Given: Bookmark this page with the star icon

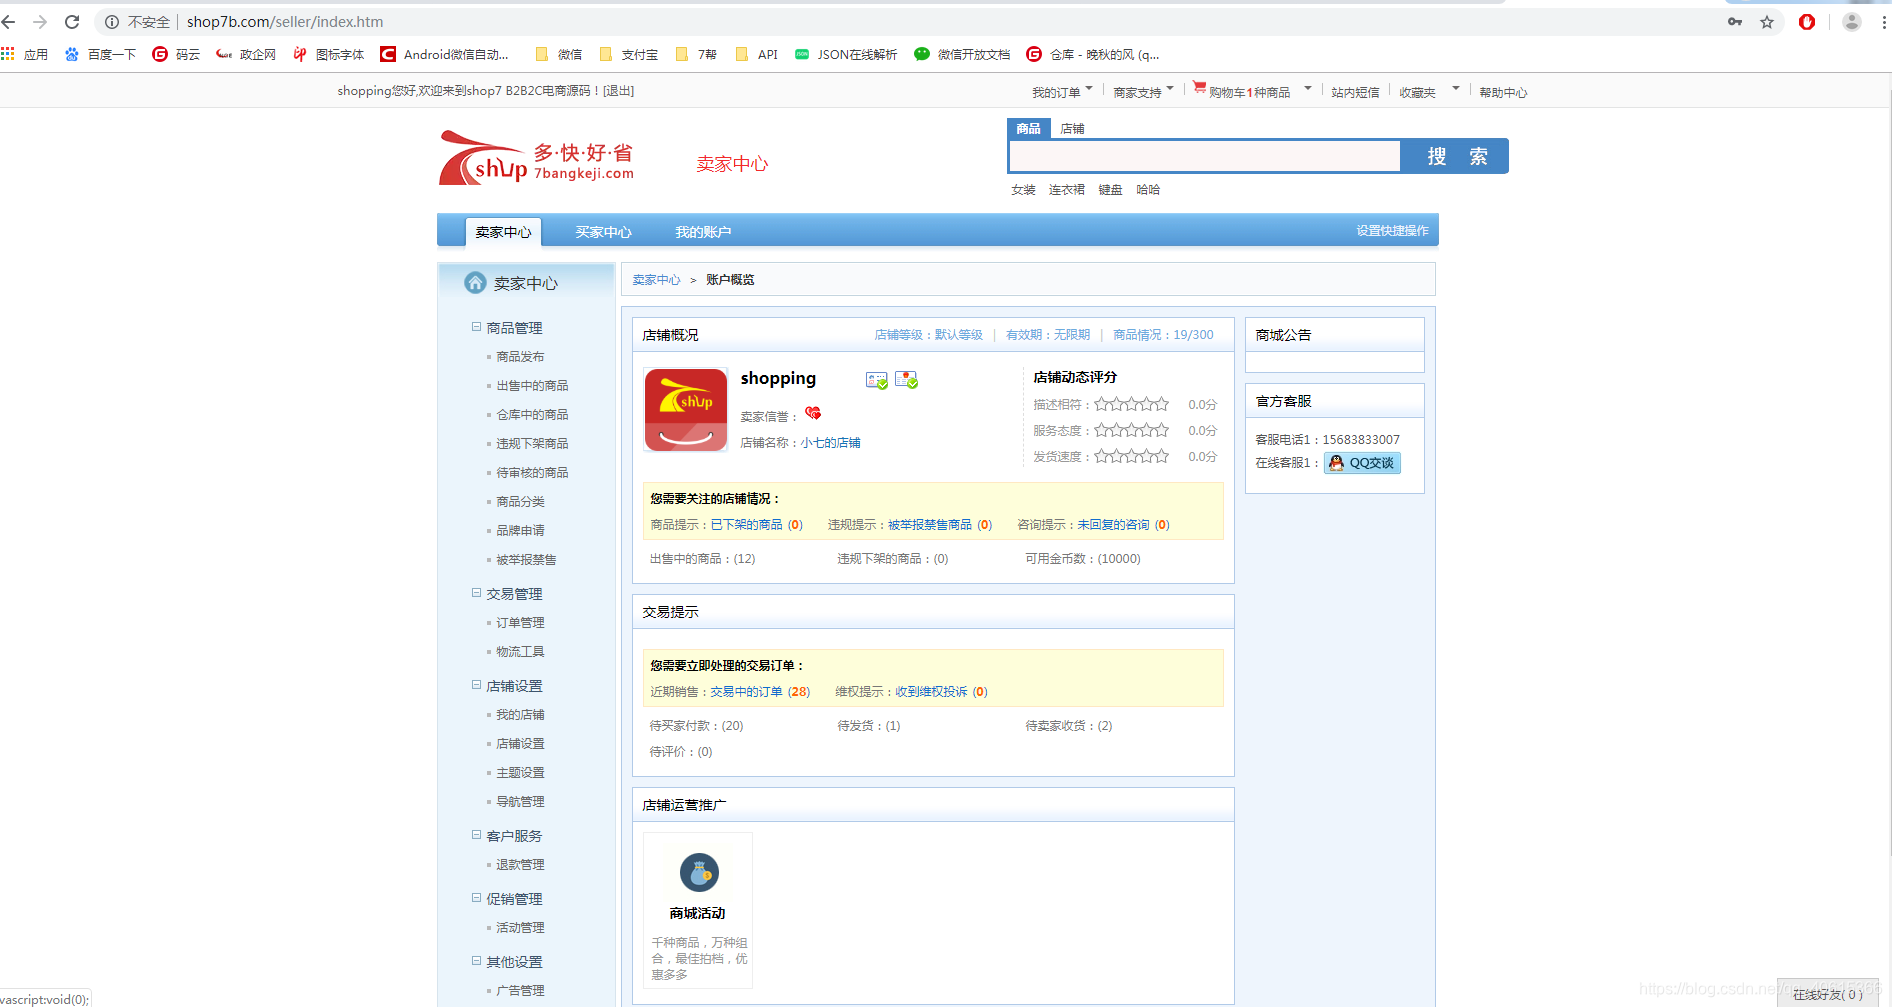Looking at the screenshot, I should (x=1767, y=22).
